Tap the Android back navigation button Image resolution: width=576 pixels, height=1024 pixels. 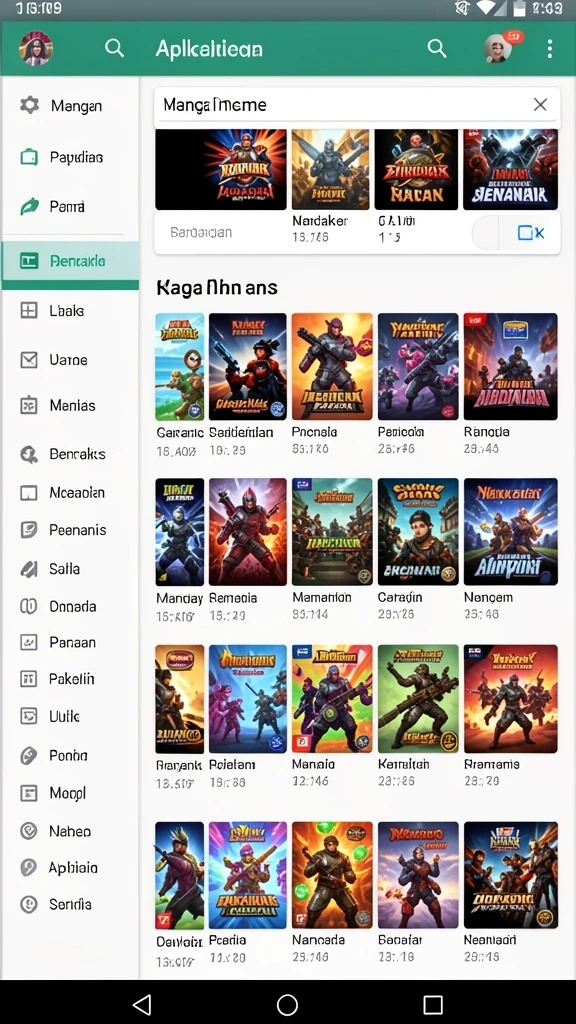(142, 1004)
